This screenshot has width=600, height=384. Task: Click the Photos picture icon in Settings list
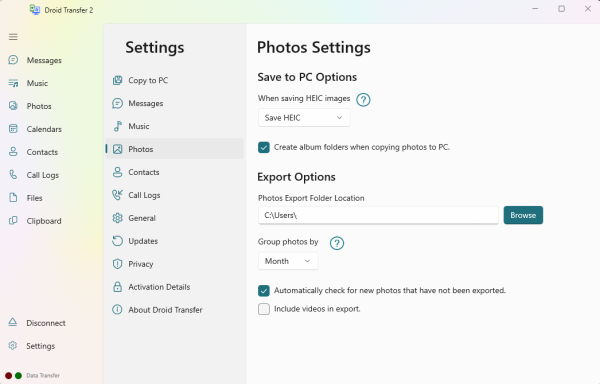coord(117,149)
